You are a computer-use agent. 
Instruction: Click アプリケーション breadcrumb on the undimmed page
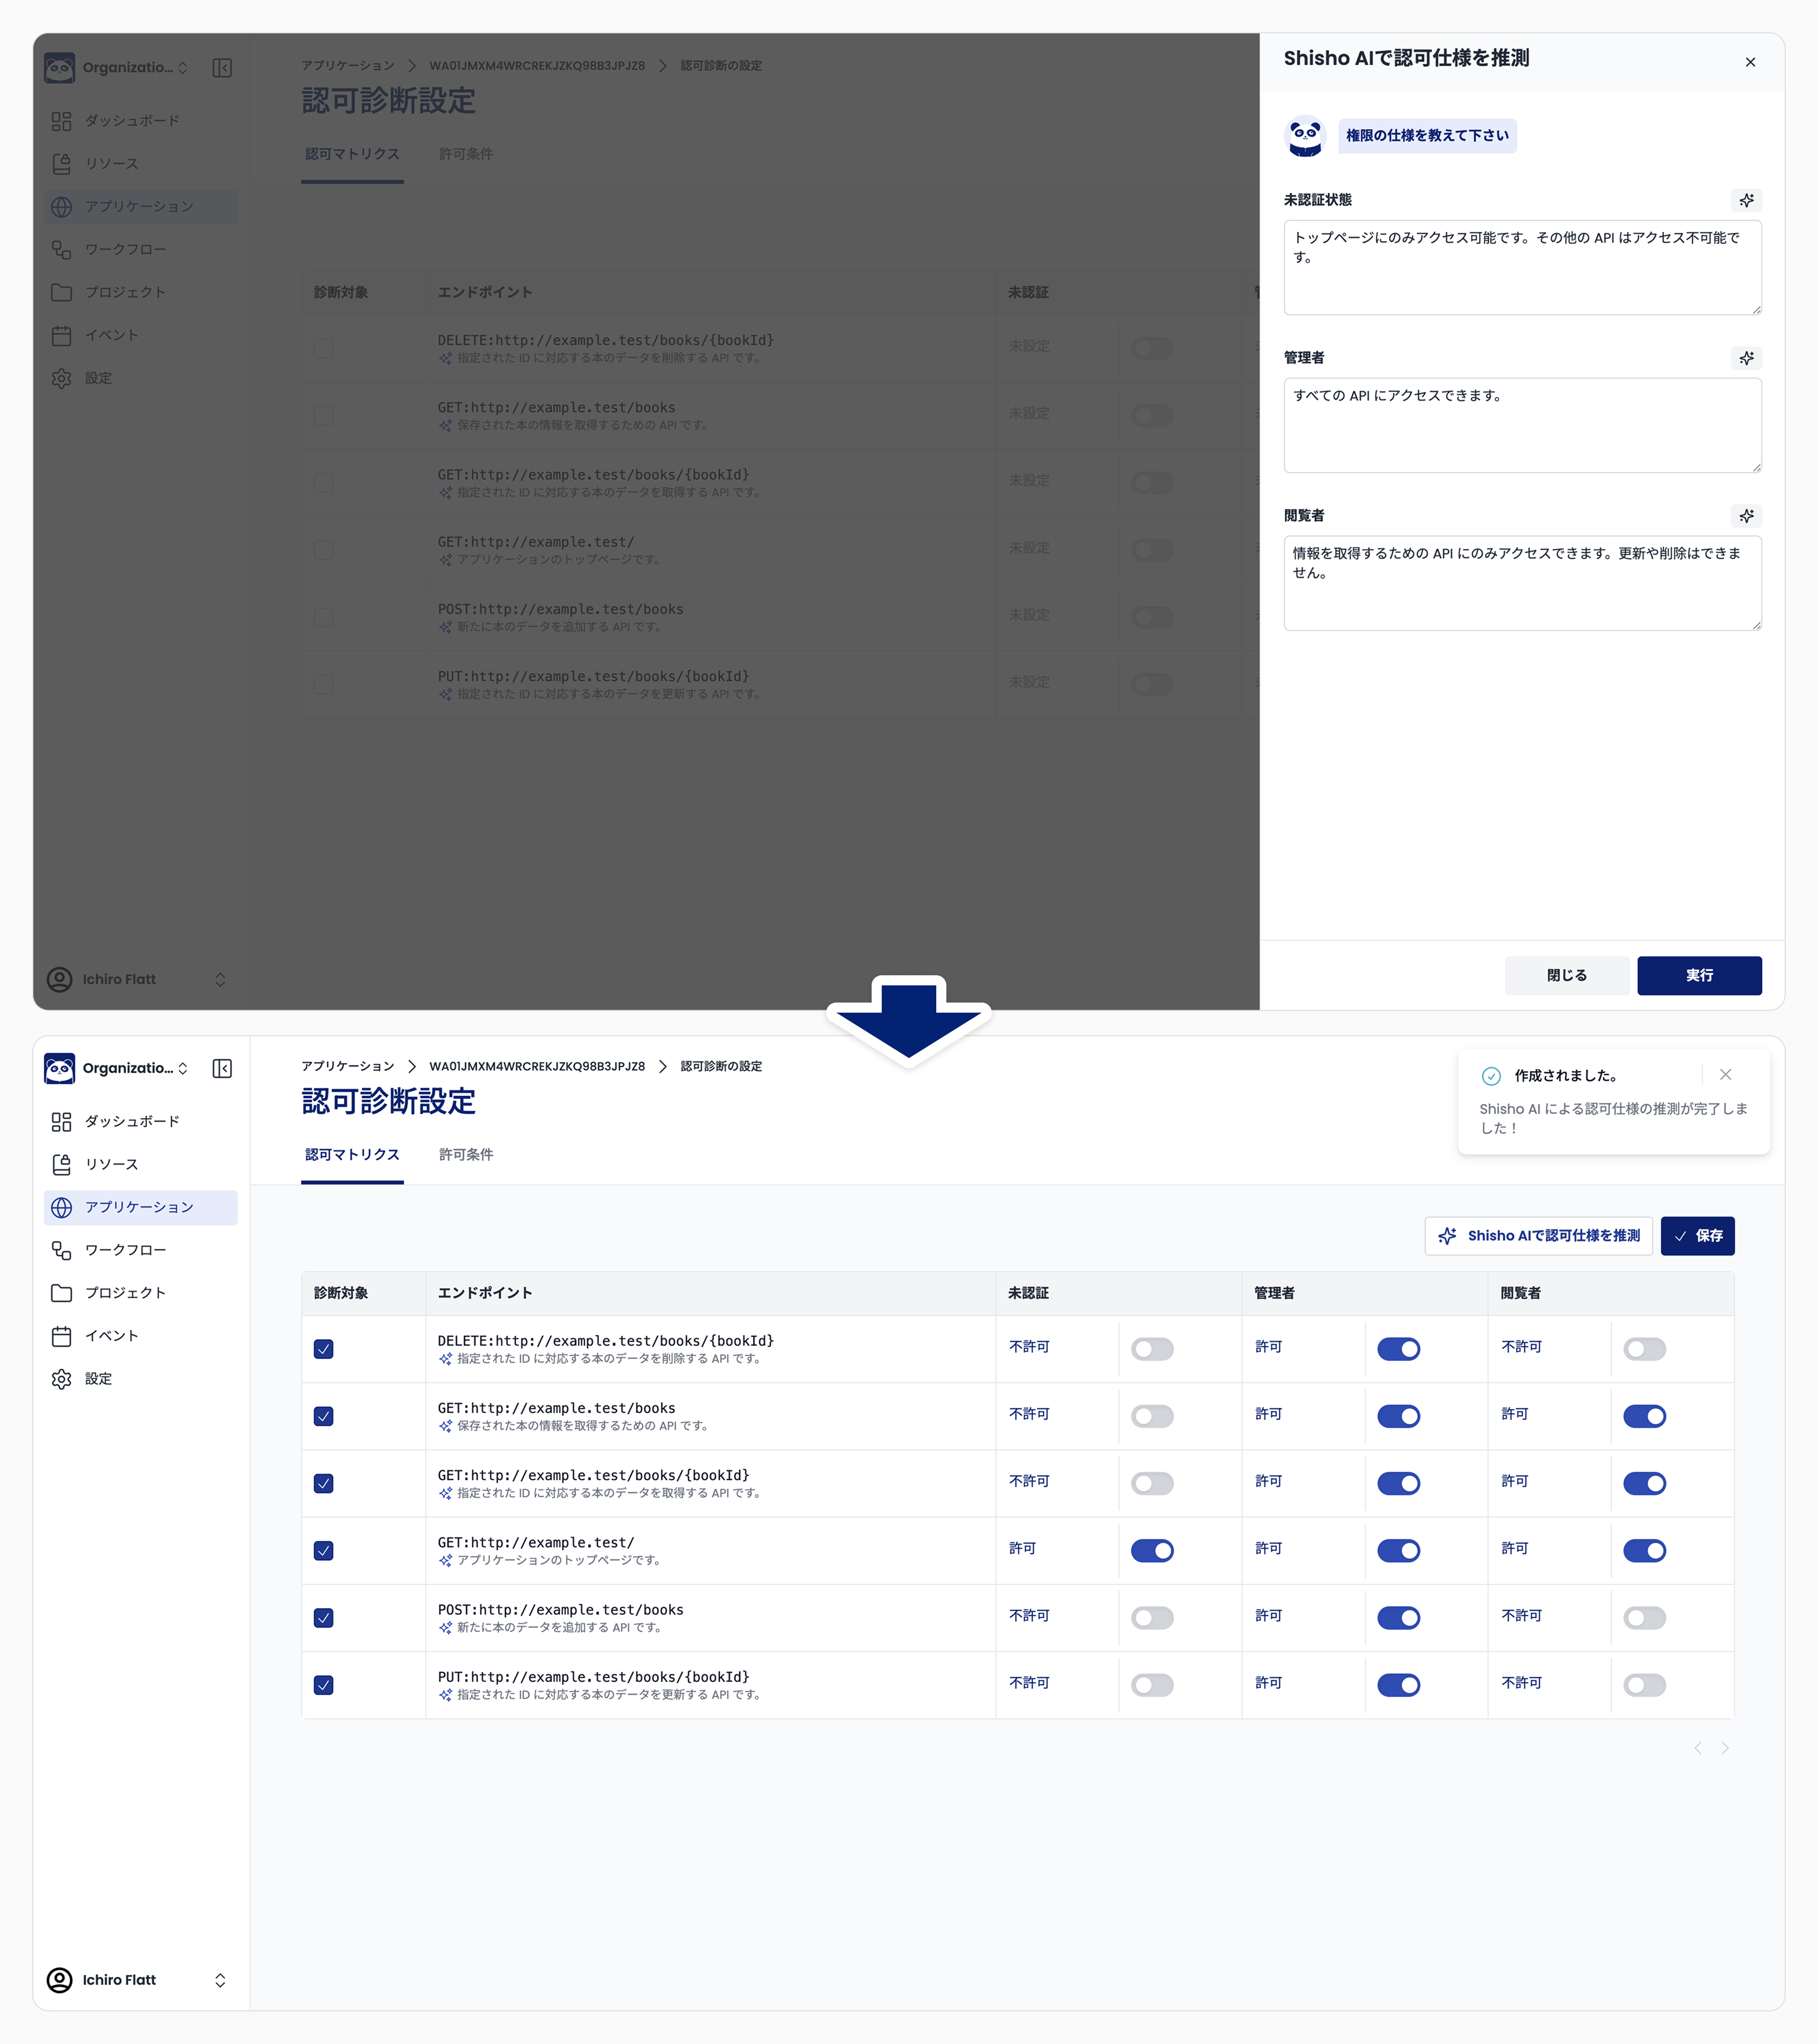(x=348, y=1066)
